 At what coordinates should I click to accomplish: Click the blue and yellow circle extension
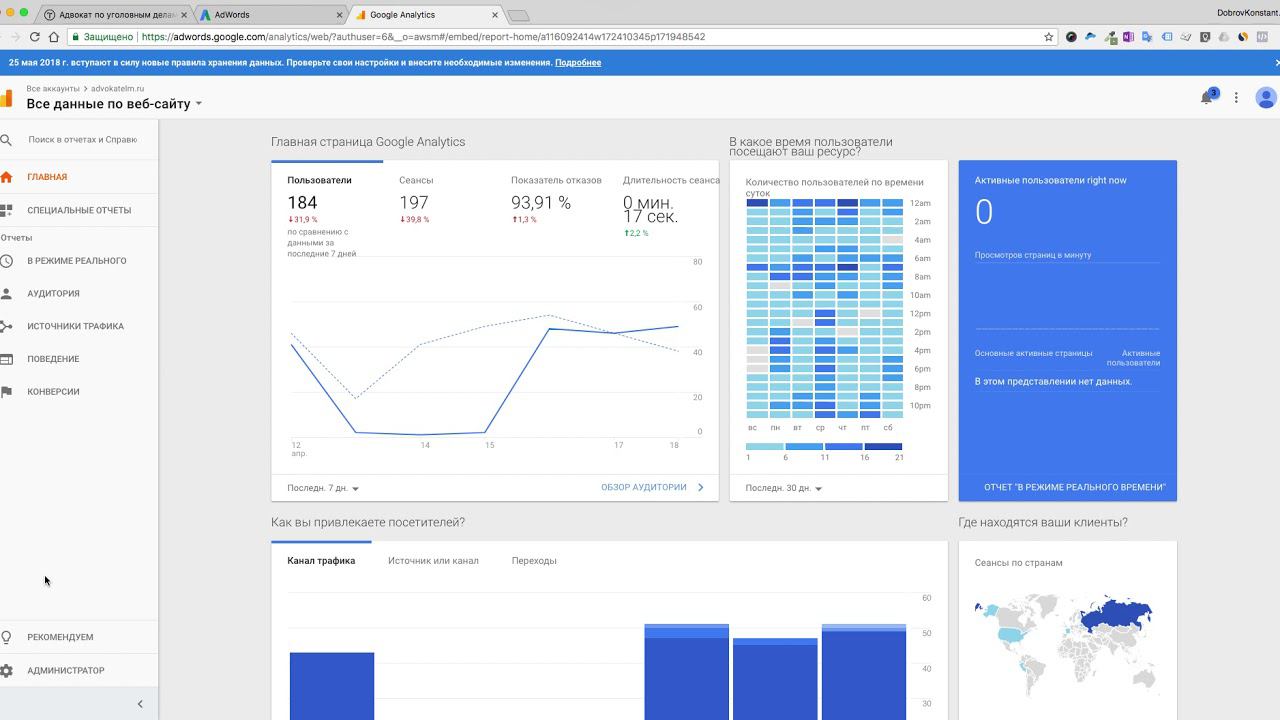(x=1243, y=37)
